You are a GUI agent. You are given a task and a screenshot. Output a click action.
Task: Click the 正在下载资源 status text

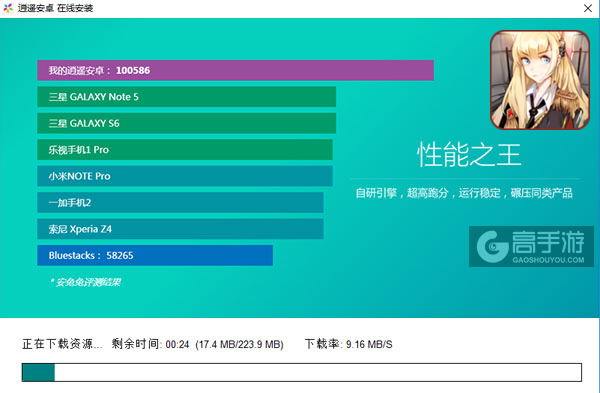[62, 344]
